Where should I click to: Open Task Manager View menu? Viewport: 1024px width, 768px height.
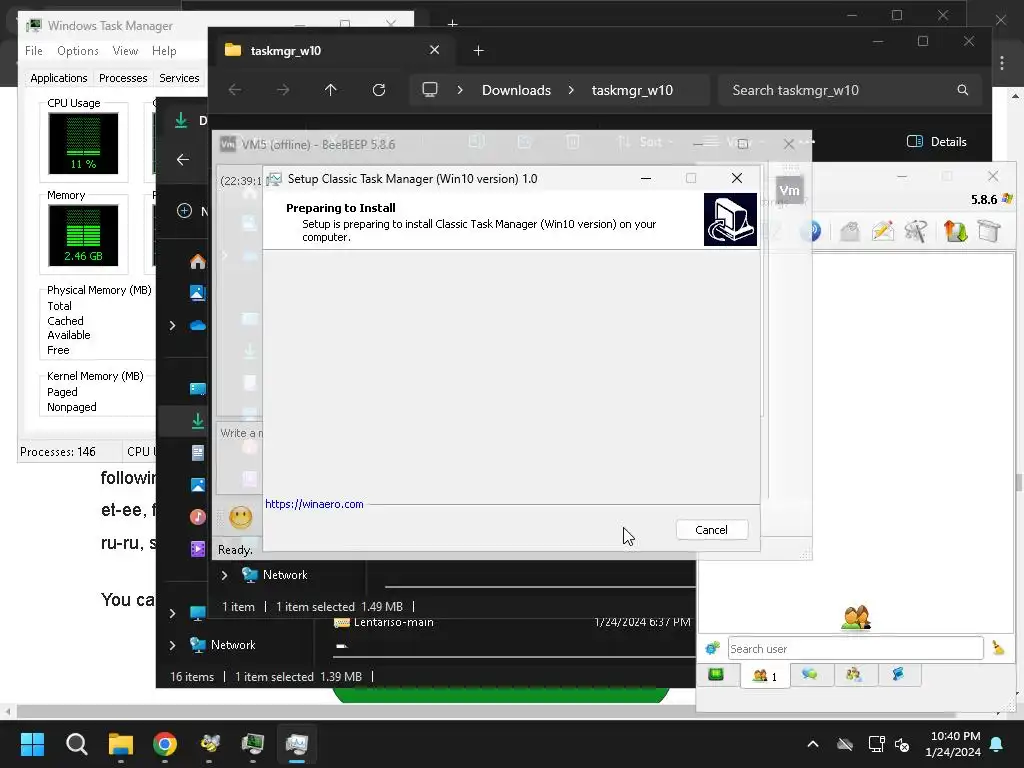[125, 50]
